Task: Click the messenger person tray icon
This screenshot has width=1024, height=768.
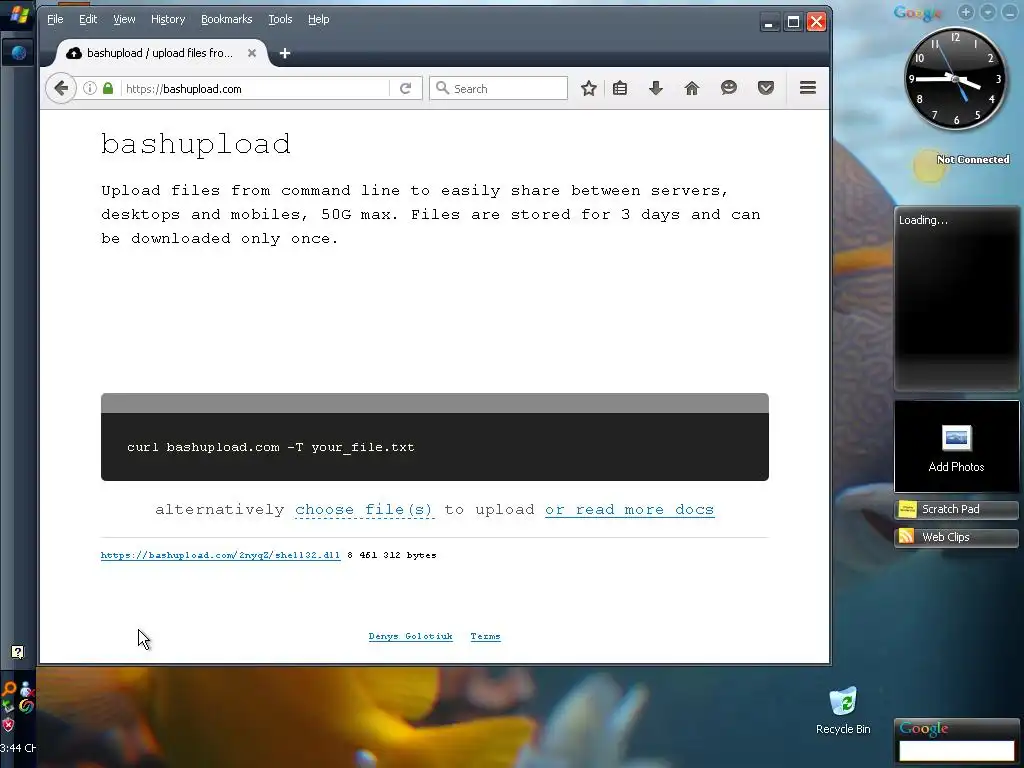Action: (x=26, y=689)
